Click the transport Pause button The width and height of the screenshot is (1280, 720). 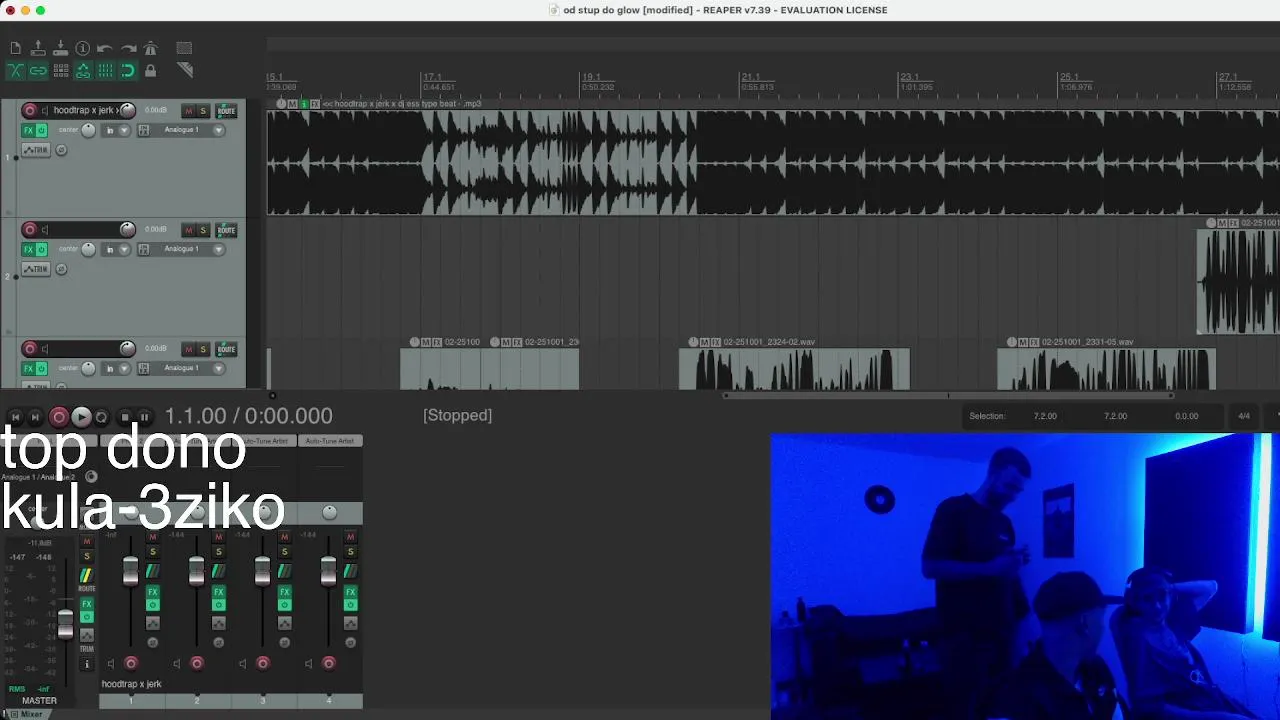click(x=144, y=417)
